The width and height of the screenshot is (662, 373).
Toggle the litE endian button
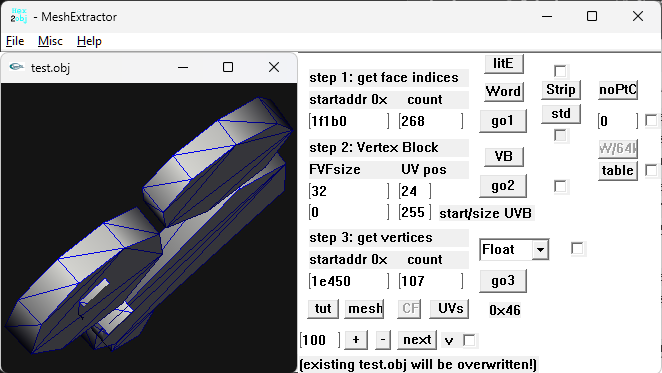point(504,64)
